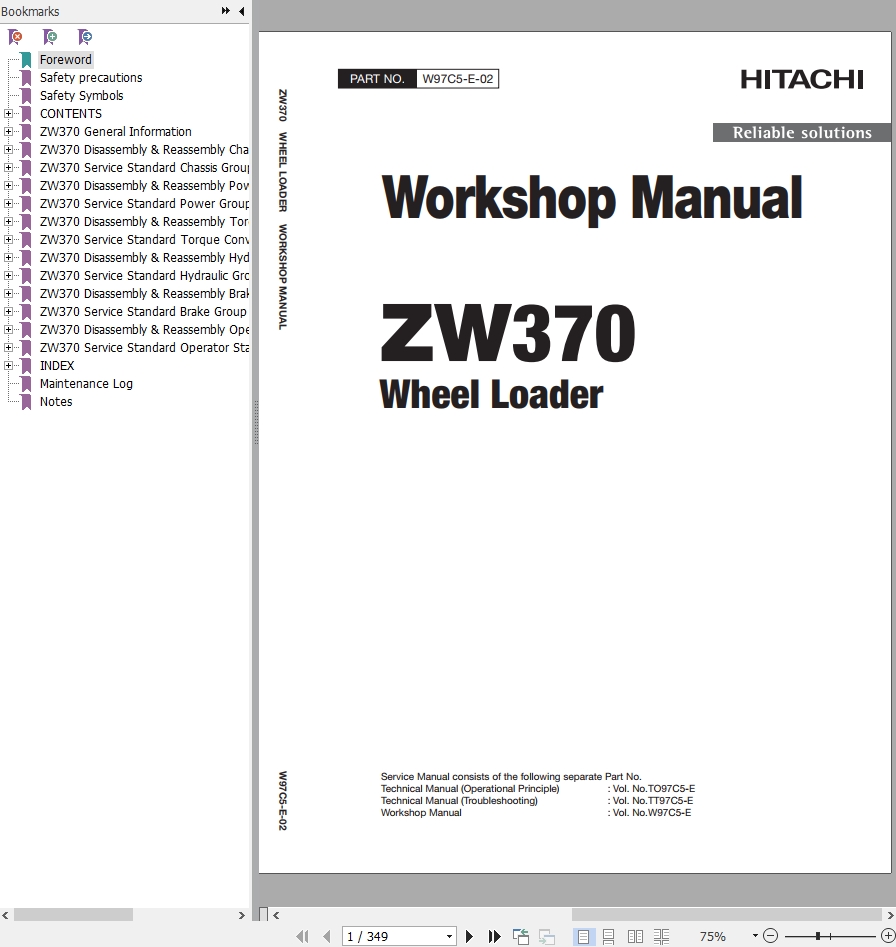The image size is (896, 947).
Task: Open the page number dropdown
Action: pyautogui.click(x=449, y=937)
